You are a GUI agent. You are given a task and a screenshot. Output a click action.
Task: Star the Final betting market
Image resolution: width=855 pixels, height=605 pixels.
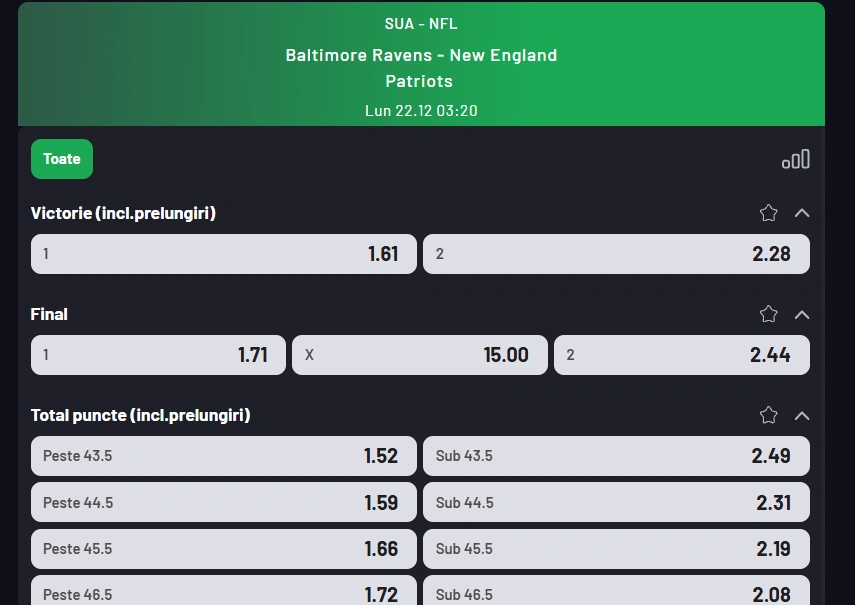[x=768, y=313]
